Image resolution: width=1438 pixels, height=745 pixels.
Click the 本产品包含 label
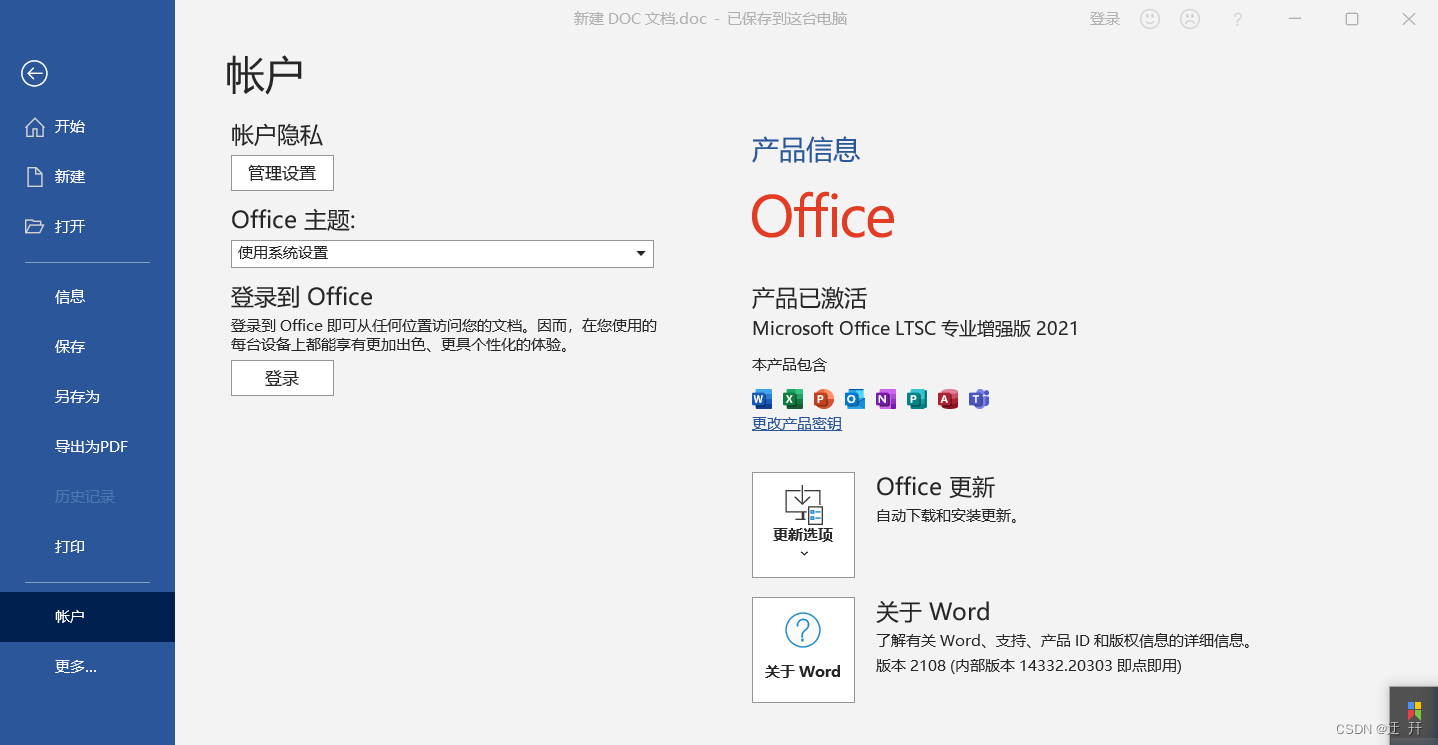point(790,365)
